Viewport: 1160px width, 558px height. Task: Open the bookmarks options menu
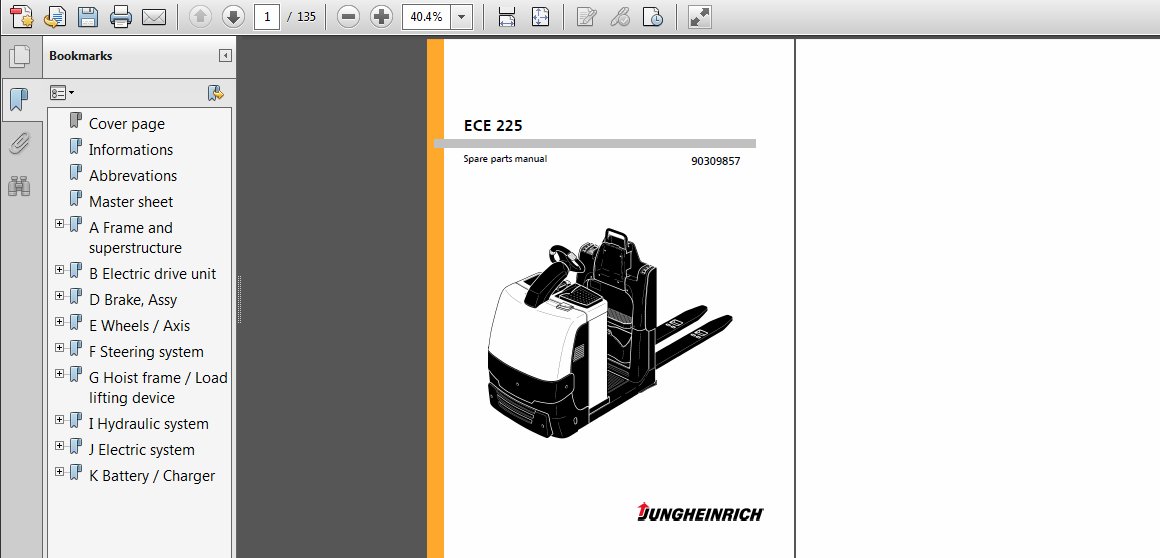pyautogui.click(x=61, y=93)
